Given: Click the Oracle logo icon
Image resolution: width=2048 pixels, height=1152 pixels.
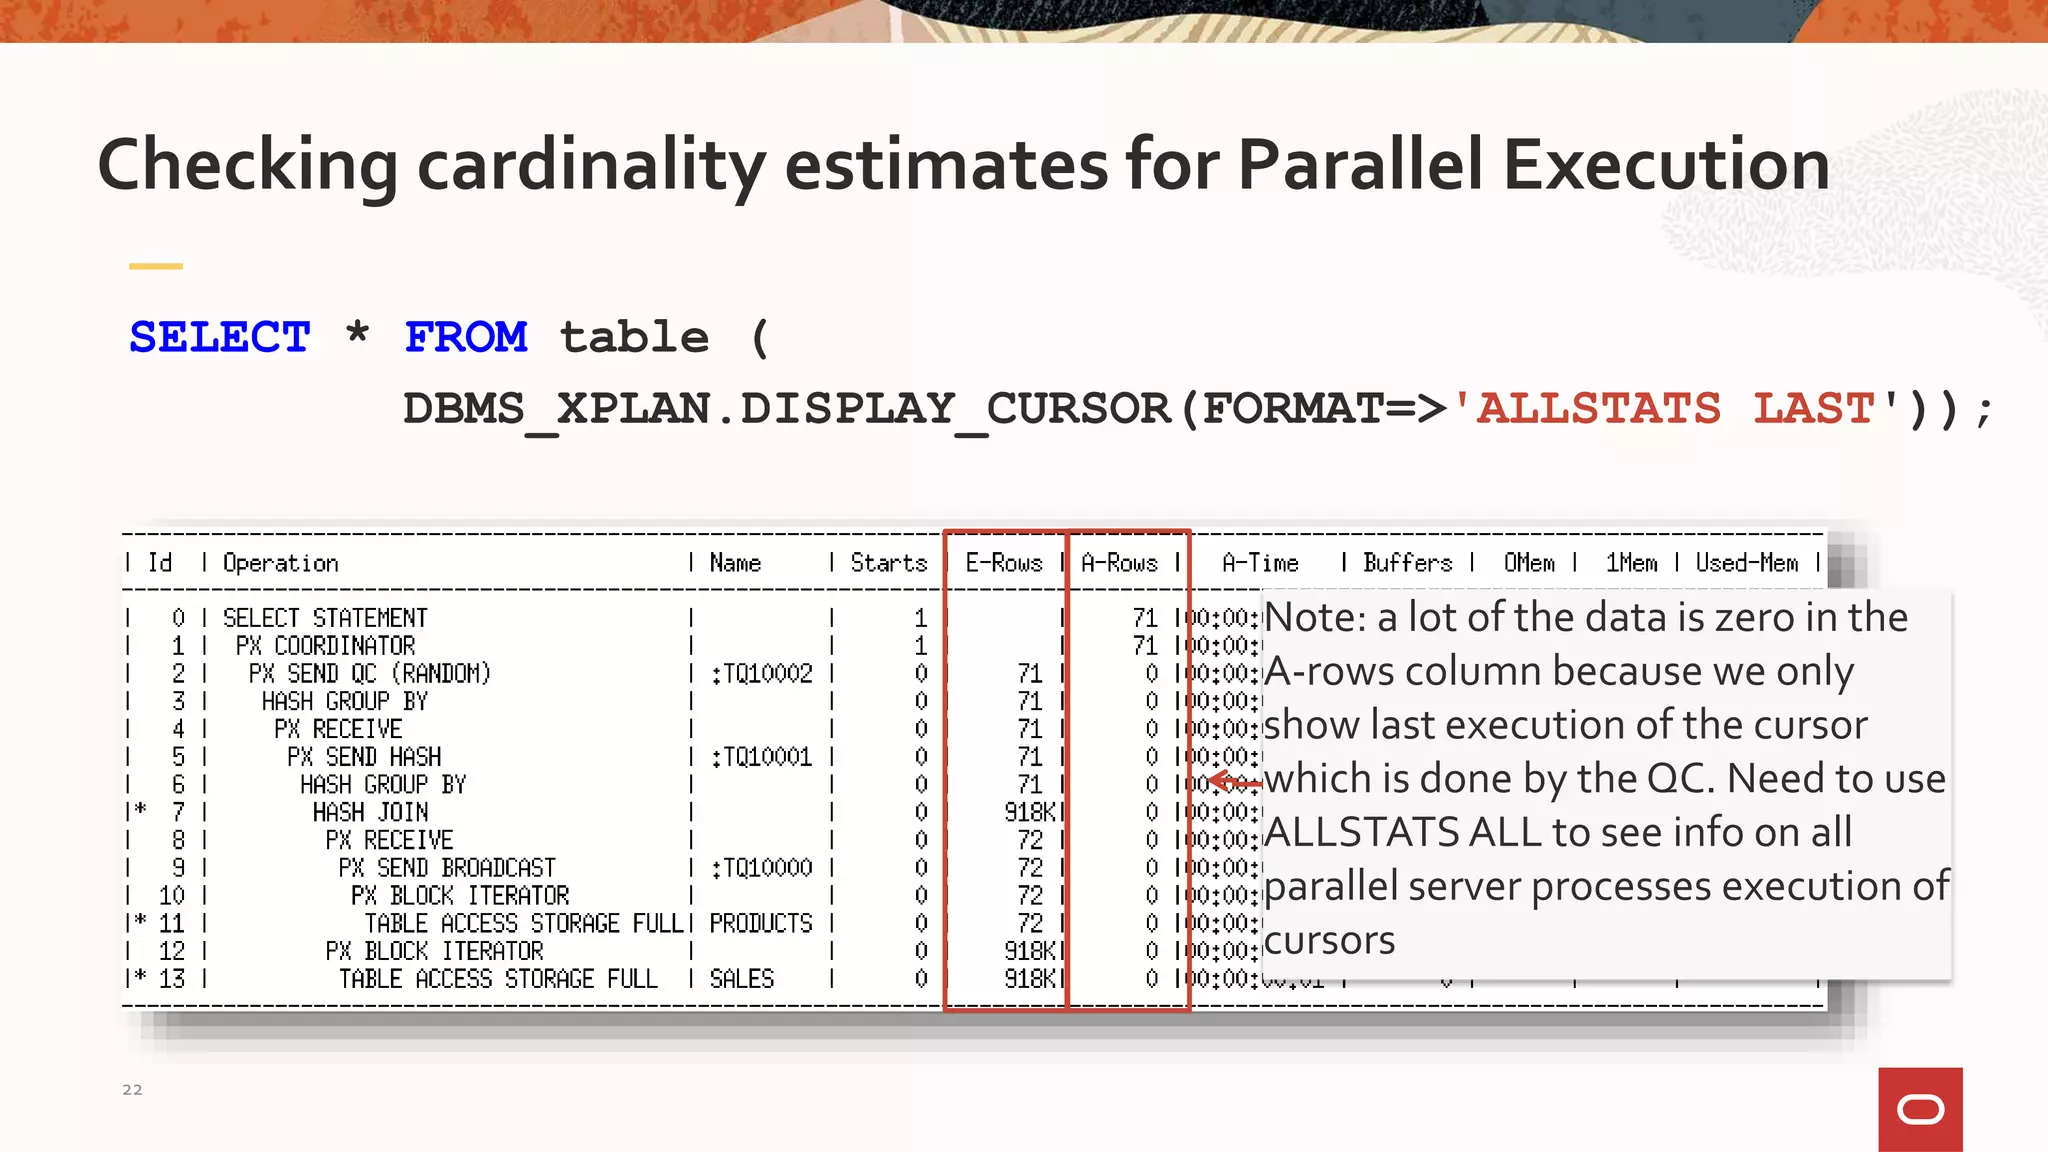Looking at the screenshot, I should (x=1920, y=1109).
